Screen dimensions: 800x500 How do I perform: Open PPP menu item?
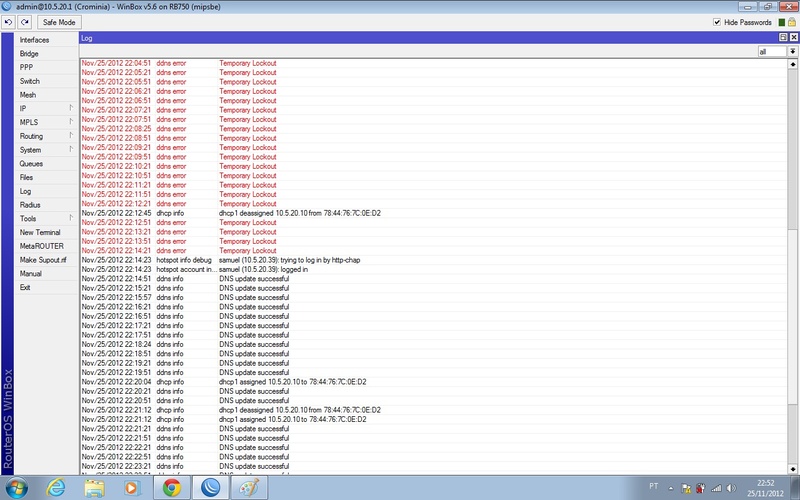click(x=46, y=67)
